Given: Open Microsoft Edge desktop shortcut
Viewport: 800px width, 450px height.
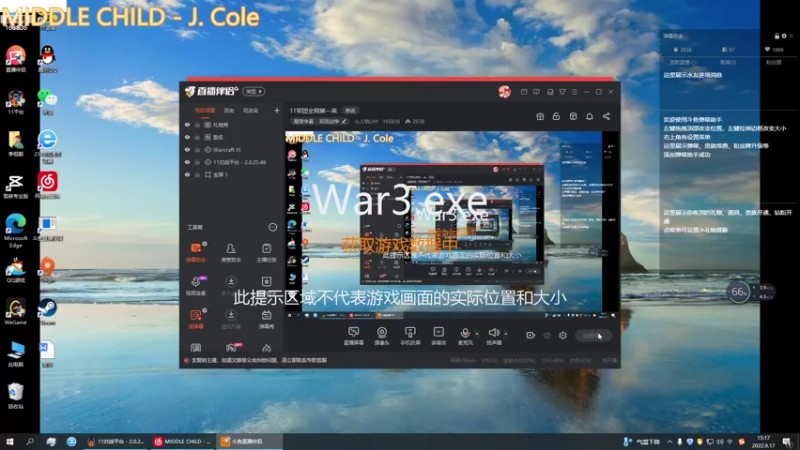Looking at the screenshot, I should point(16,231).
